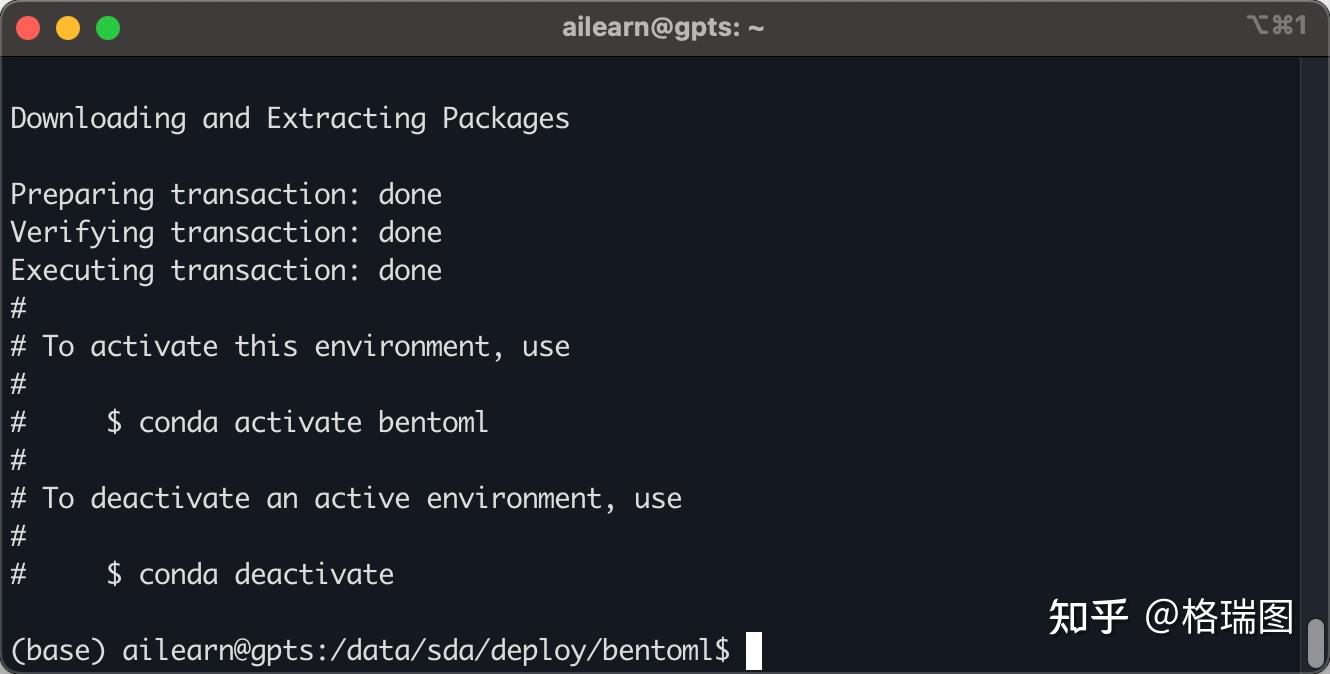Click the yellow minimize window button
The height and width of the screenshot is (674, 1330).
[68, 28]
